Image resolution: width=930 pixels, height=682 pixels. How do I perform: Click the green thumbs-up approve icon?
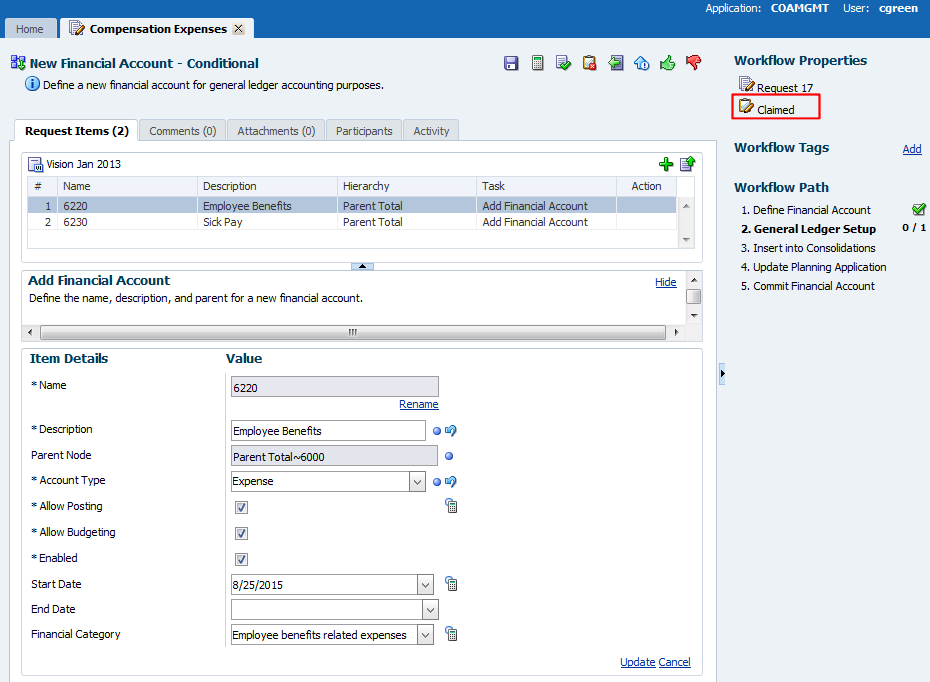[x=668, y=63]
